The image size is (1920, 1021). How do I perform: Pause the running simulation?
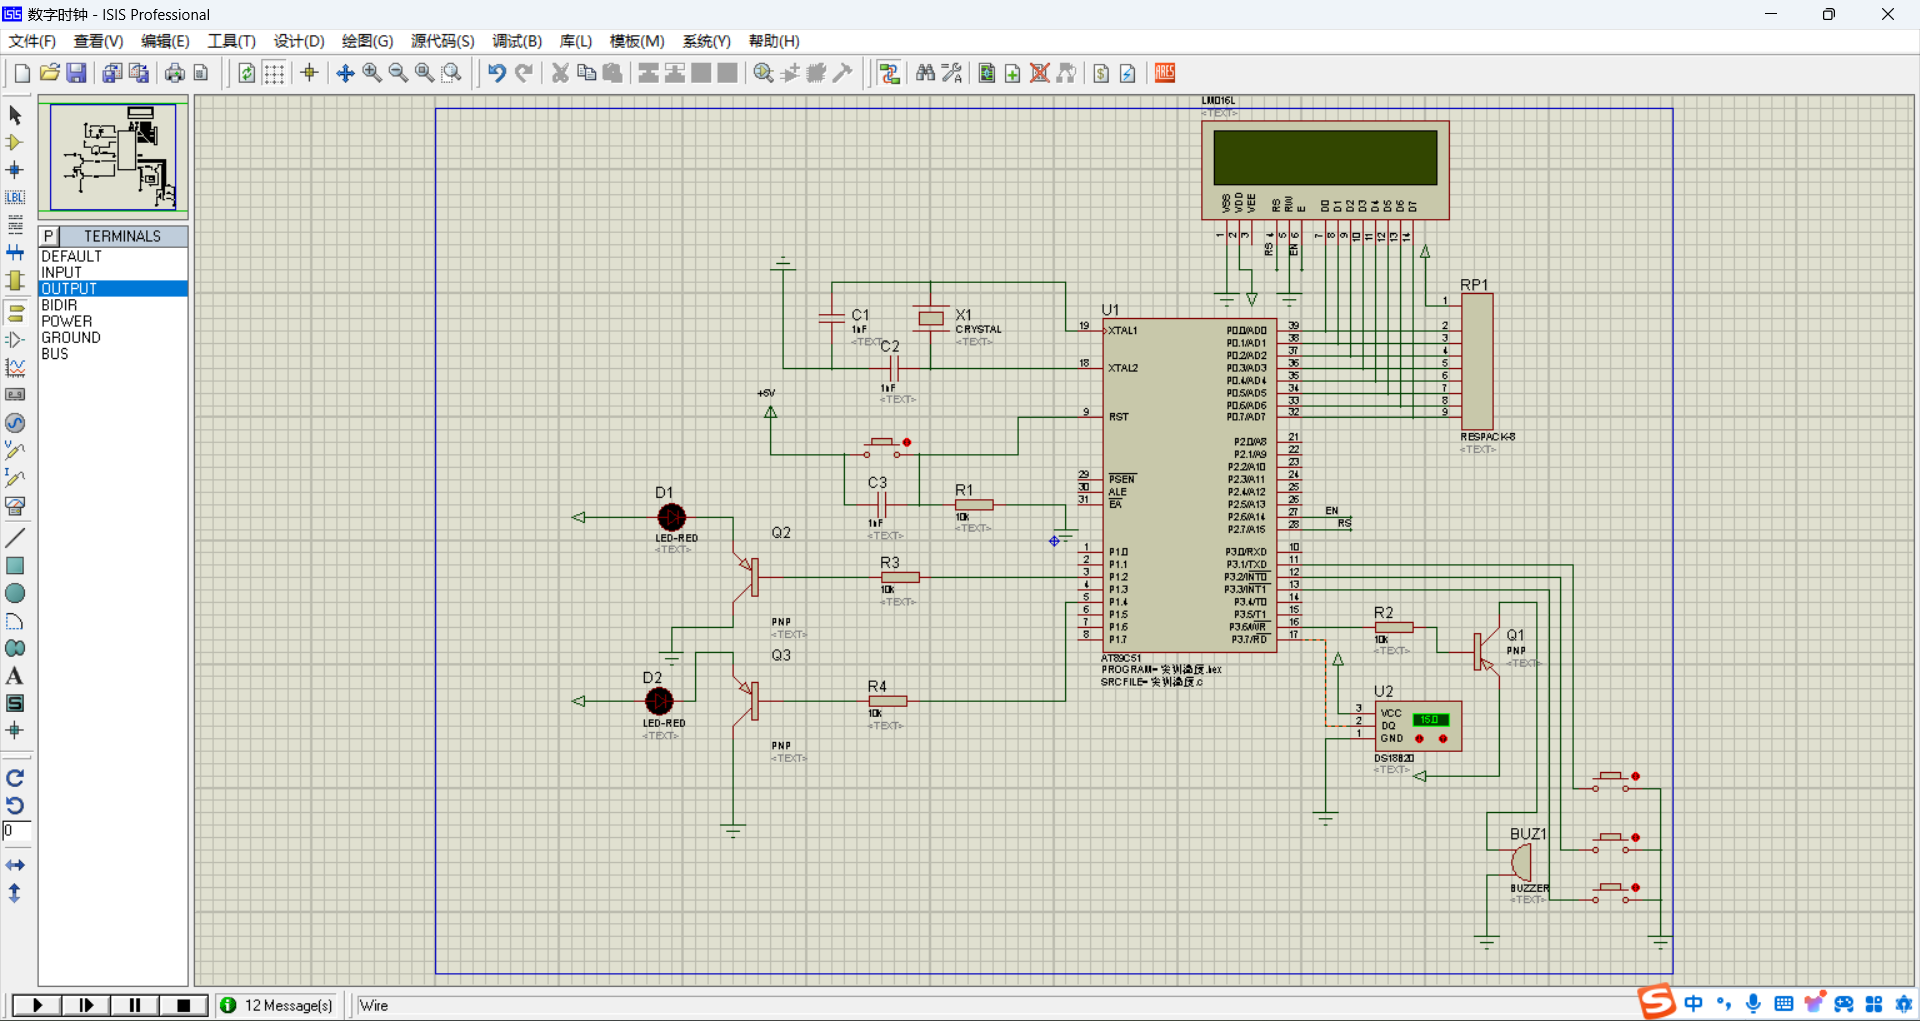tap(135, 1005)
